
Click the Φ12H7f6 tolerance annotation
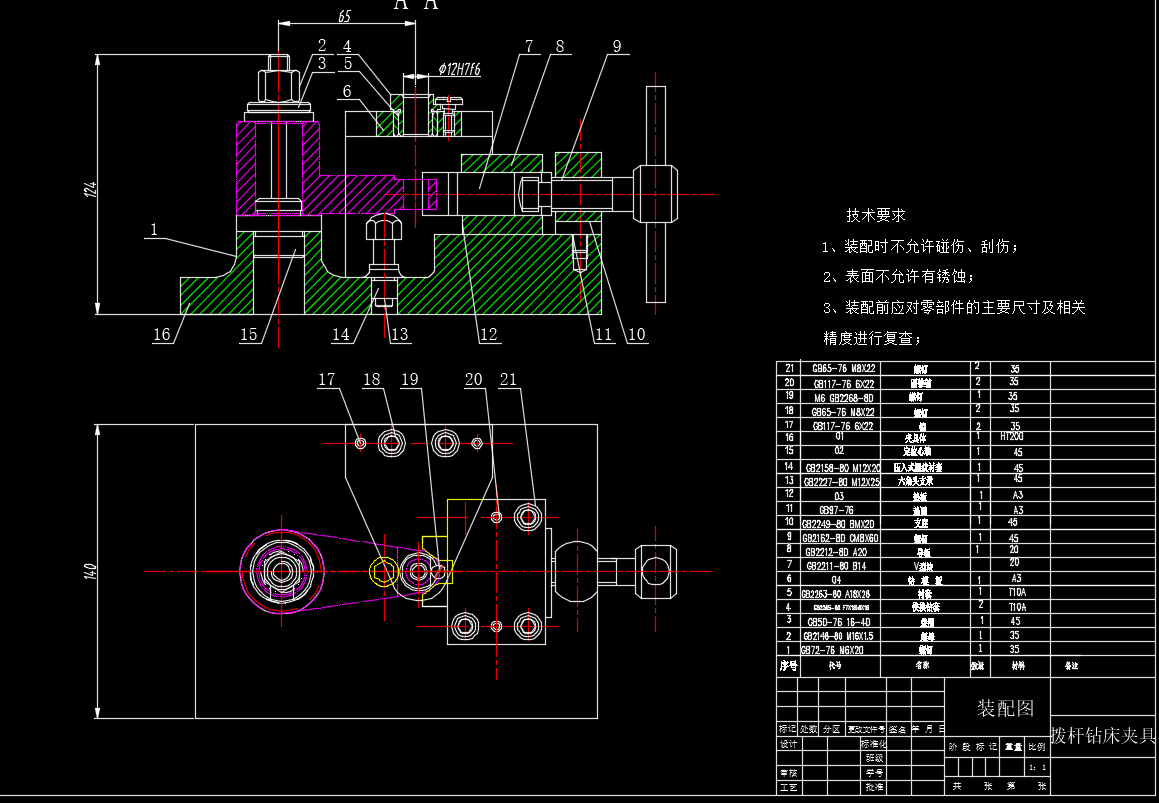[x=459, y=70]
